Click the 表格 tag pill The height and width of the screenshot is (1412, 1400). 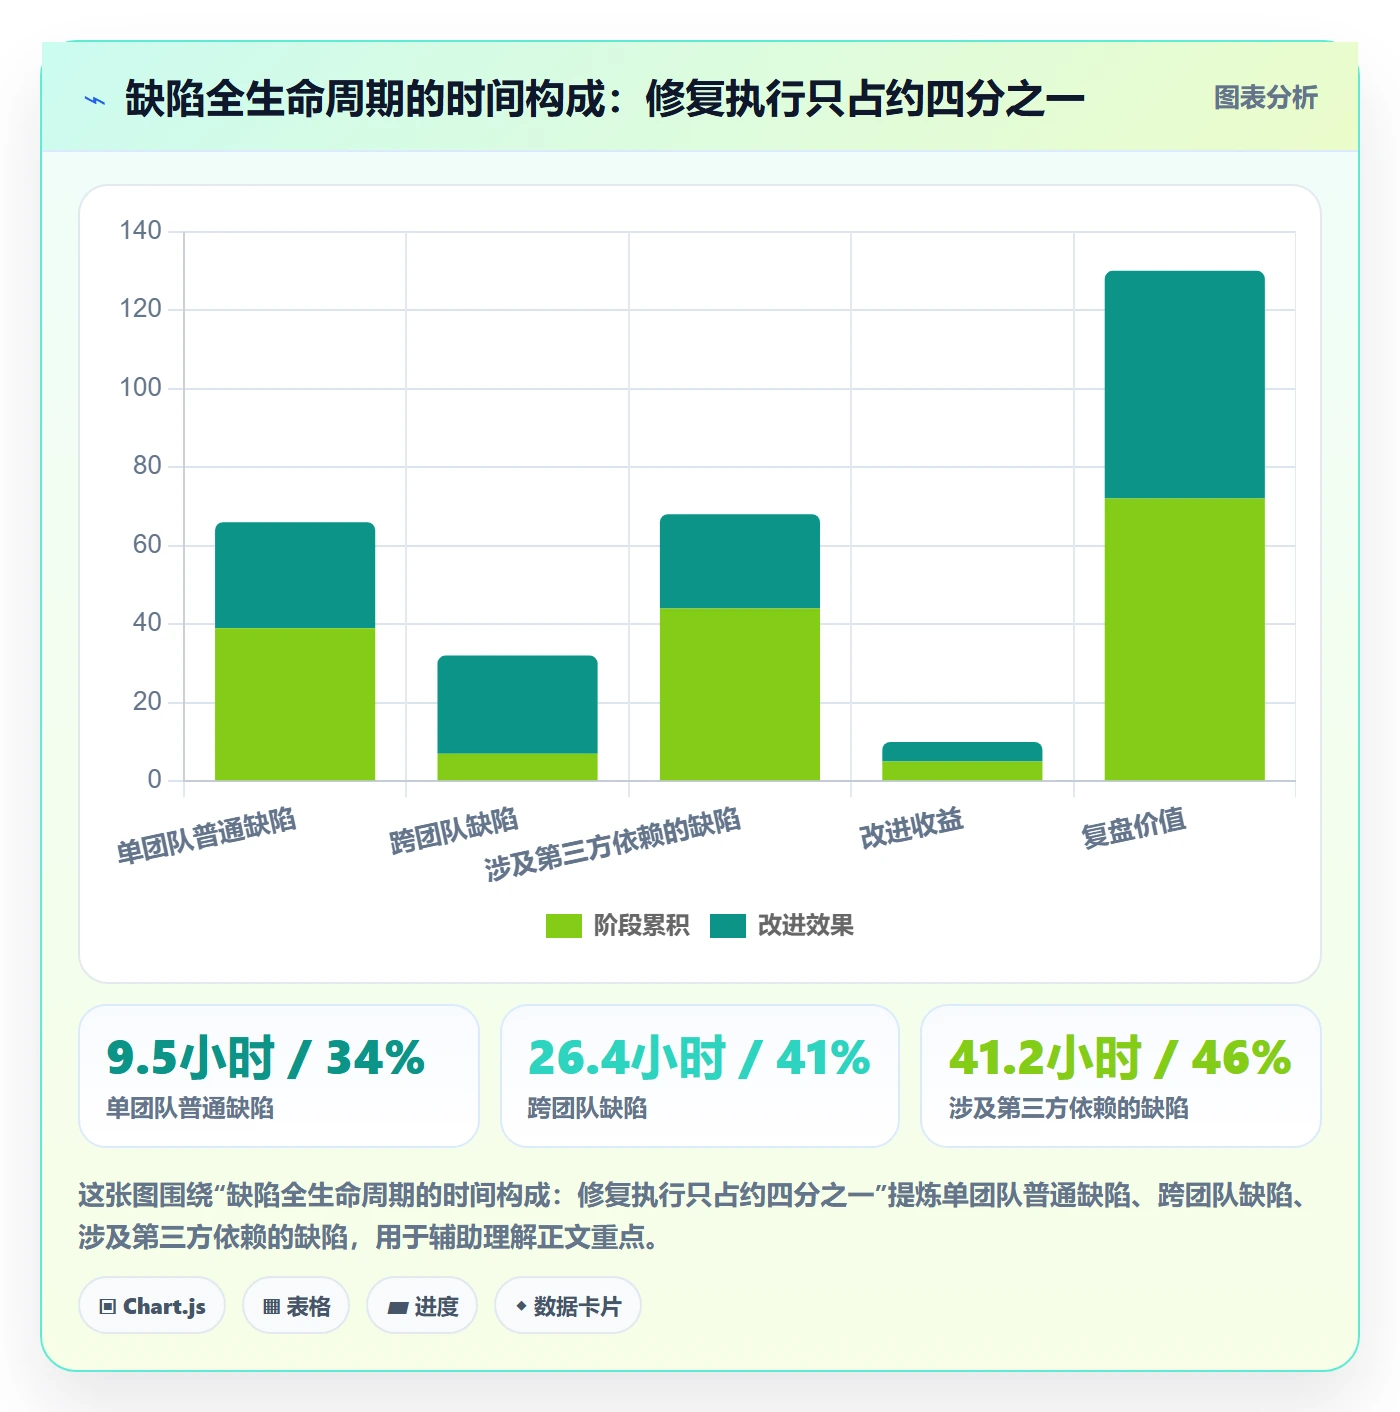click(x=296, y=1306)
